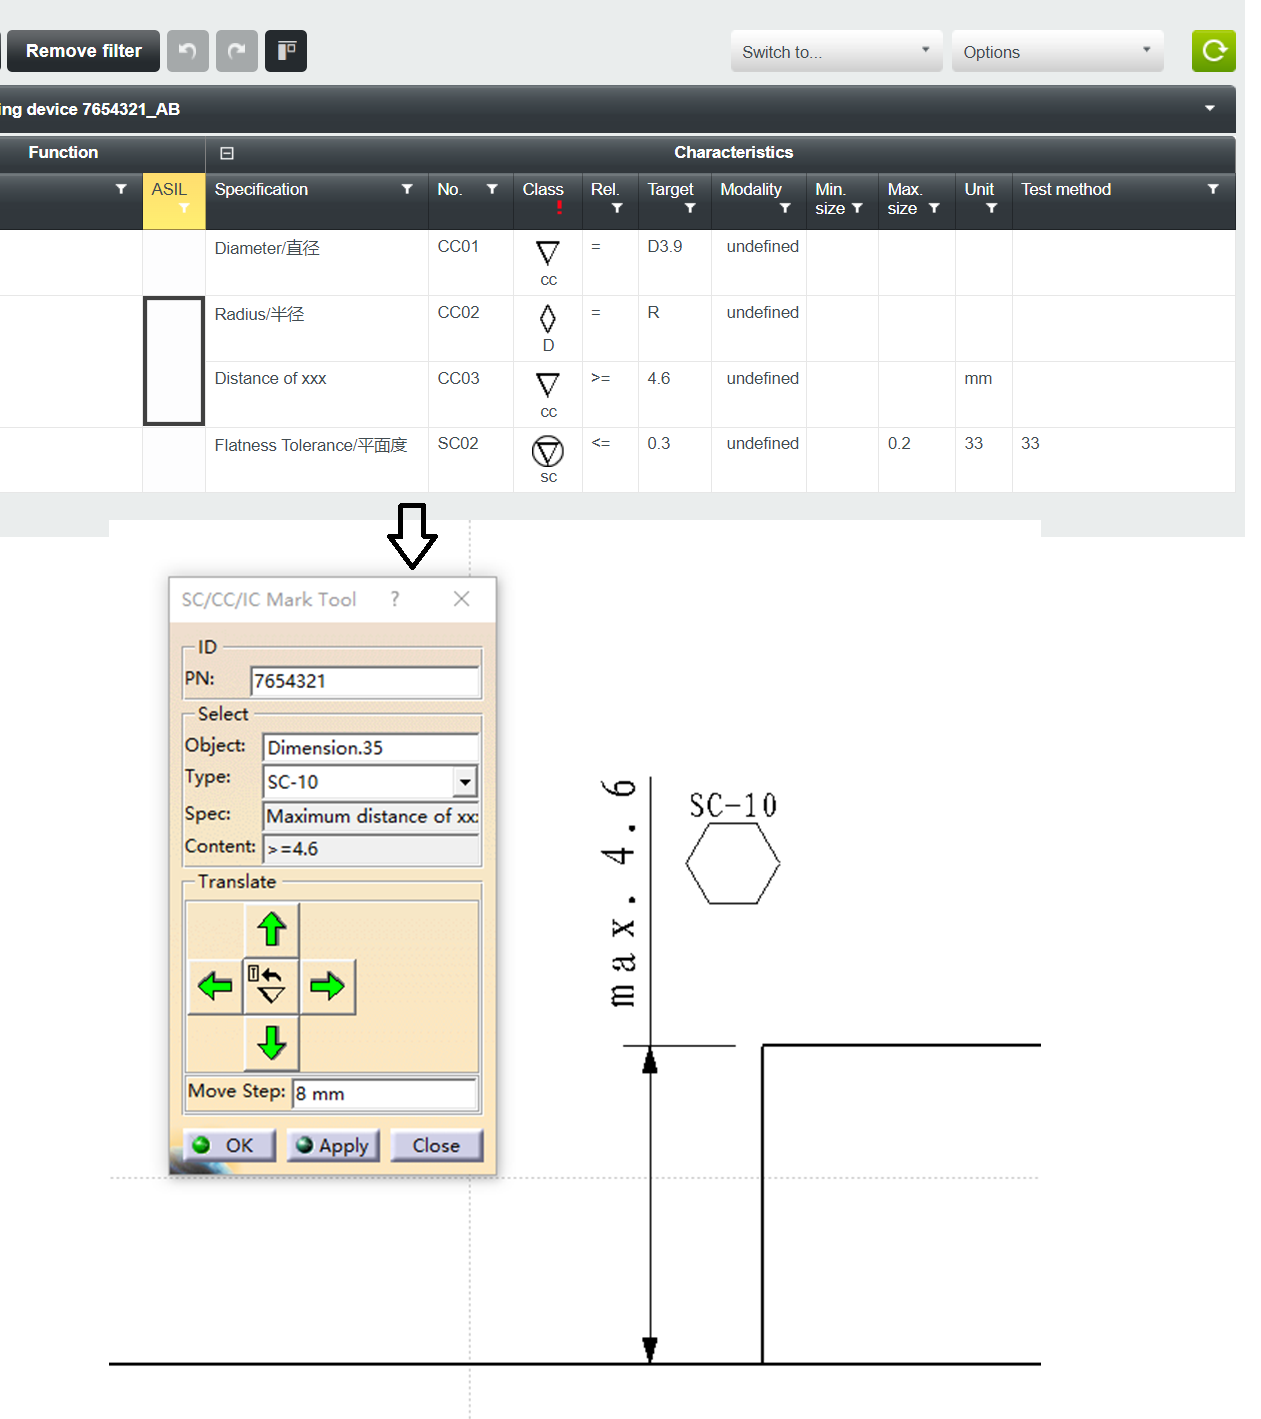Open the Options dropdown
The height and width of the screenshot is (1419, 1261).
(1057, 52)
